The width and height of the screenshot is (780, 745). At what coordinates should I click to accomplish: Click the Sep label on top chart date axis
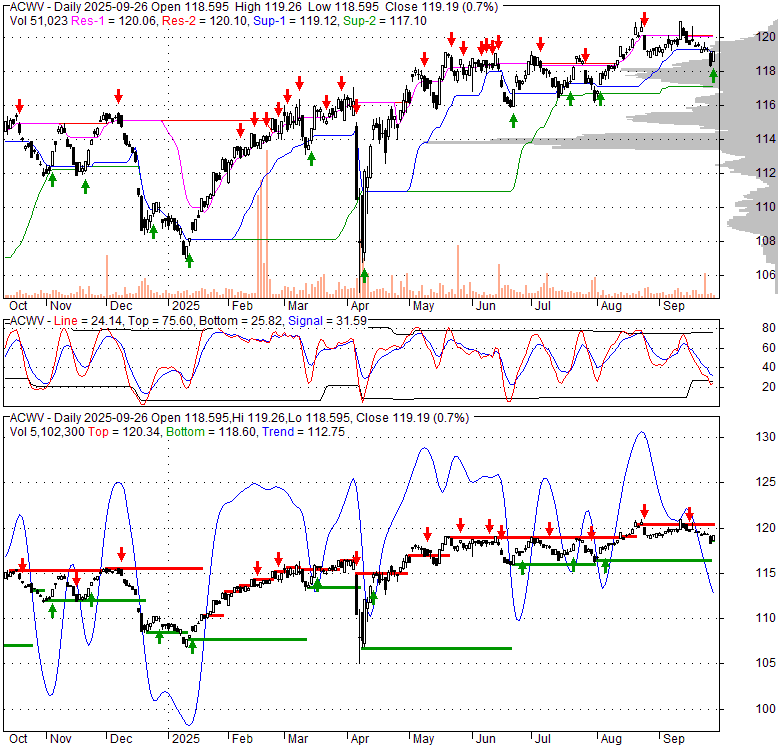tap(674, 306)
